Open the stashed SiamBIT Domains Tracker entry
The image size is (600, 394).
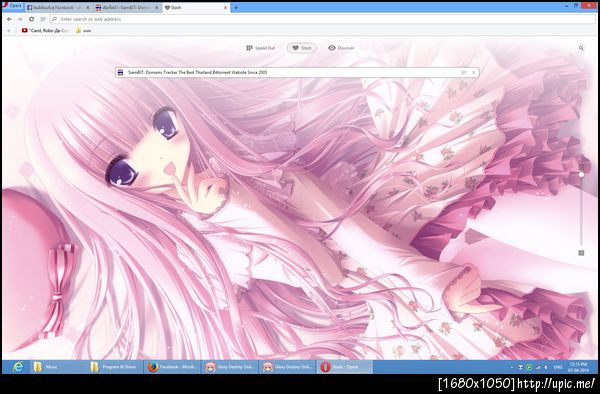pos(297,72)
